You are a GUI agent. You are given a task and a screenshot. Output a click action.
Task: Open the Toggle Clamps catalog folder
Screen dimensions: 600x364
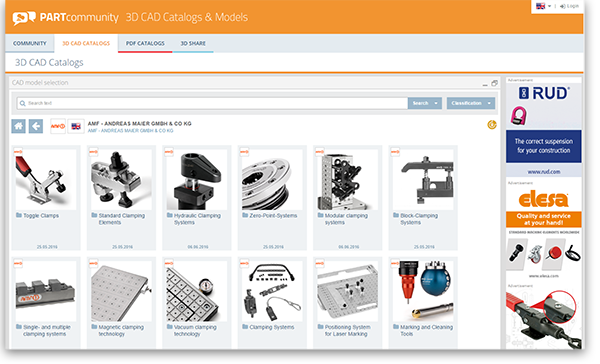(x=41, y=216)
